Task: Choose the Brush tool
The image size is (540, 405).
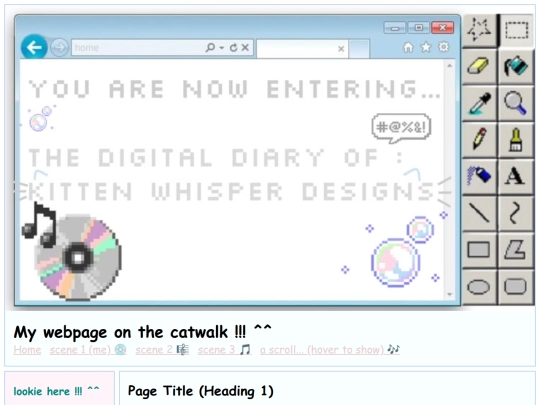Action: 516,139
